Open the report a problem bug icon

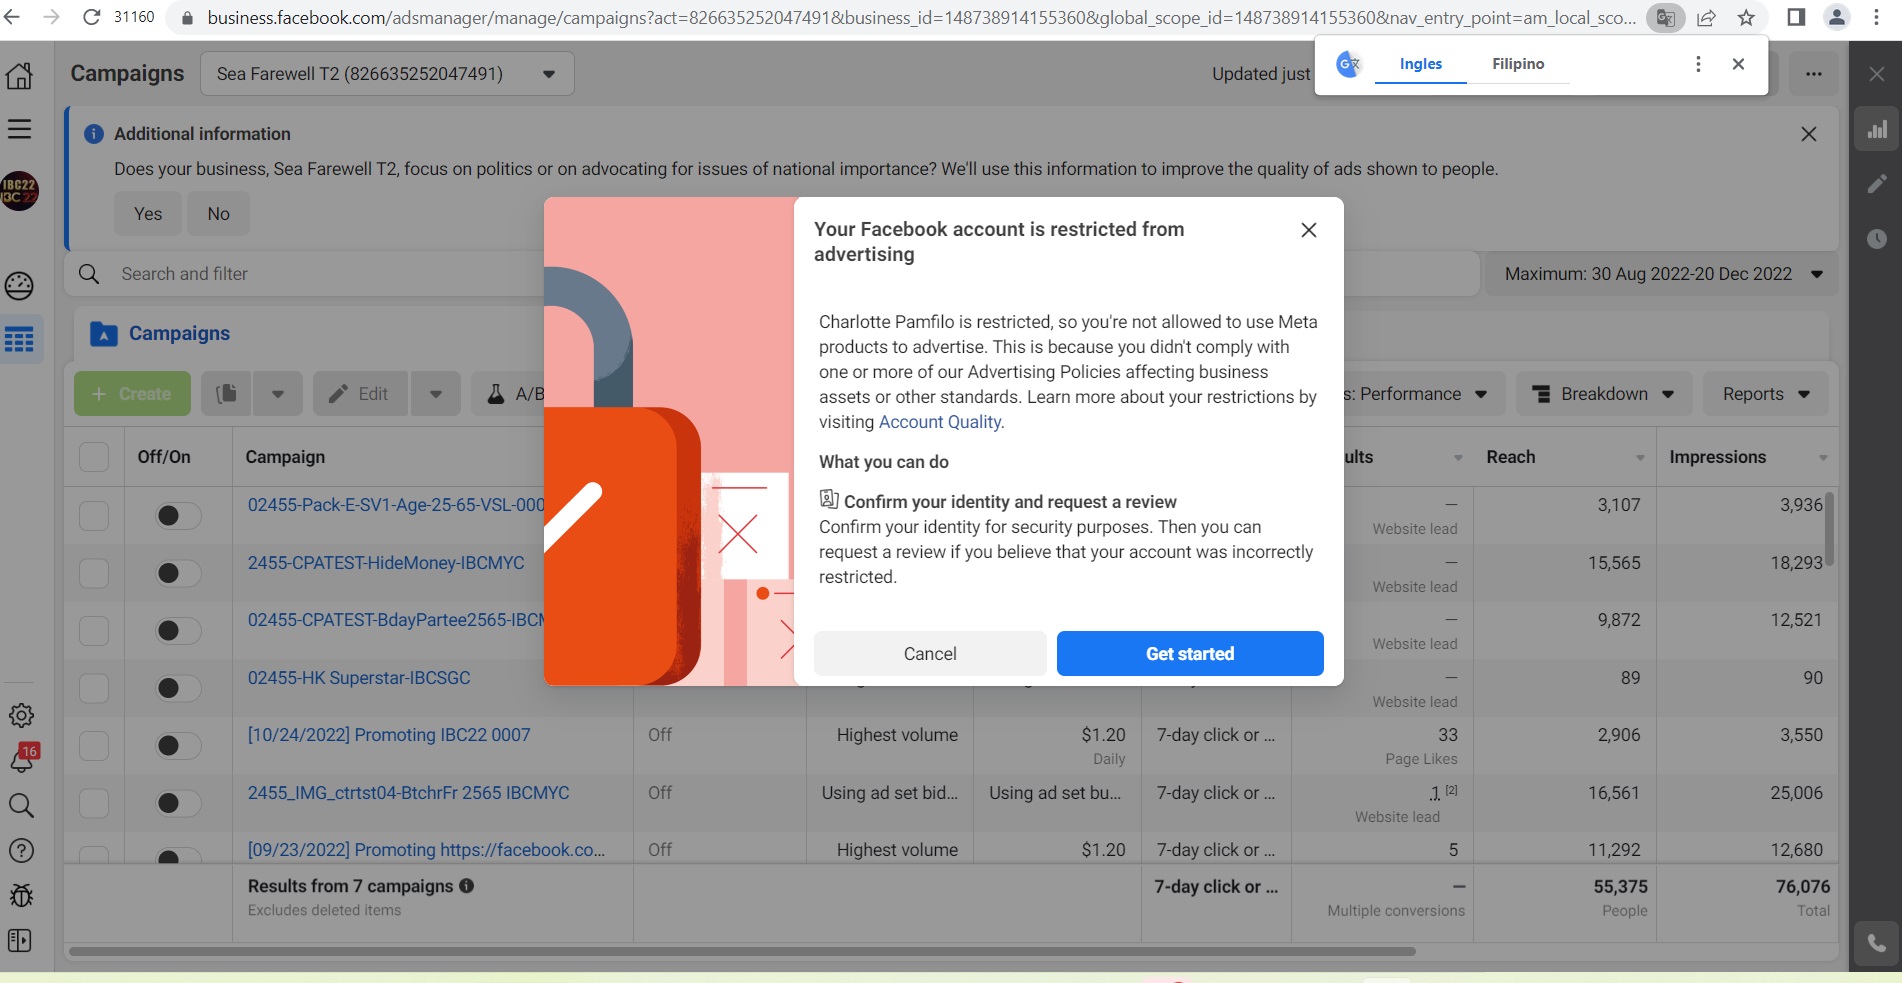(x=21, y=895)
